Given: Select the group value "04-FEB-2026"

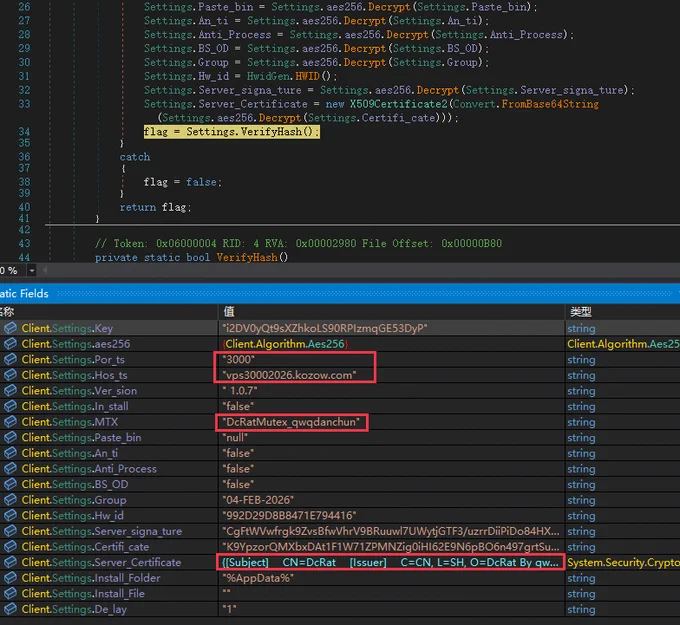Looking at the screenshot, I should point(258,500).
